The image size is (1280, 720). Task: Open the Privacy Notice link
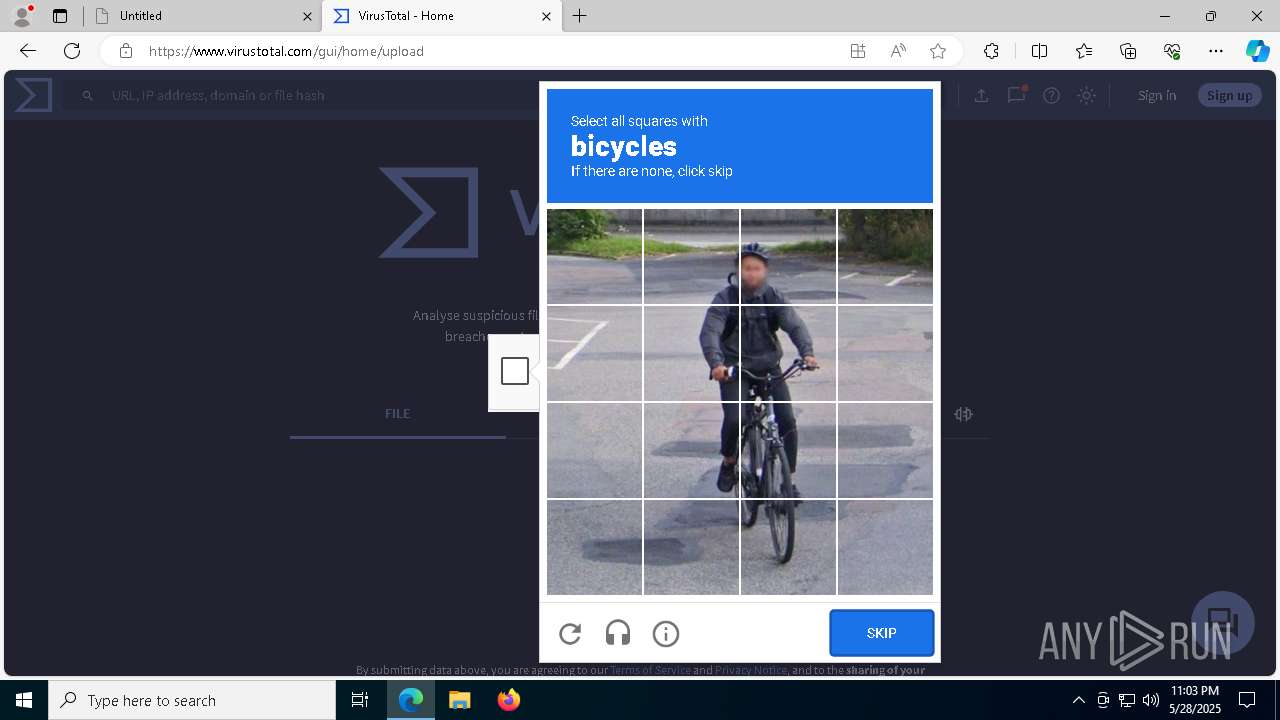coord(751,670)
